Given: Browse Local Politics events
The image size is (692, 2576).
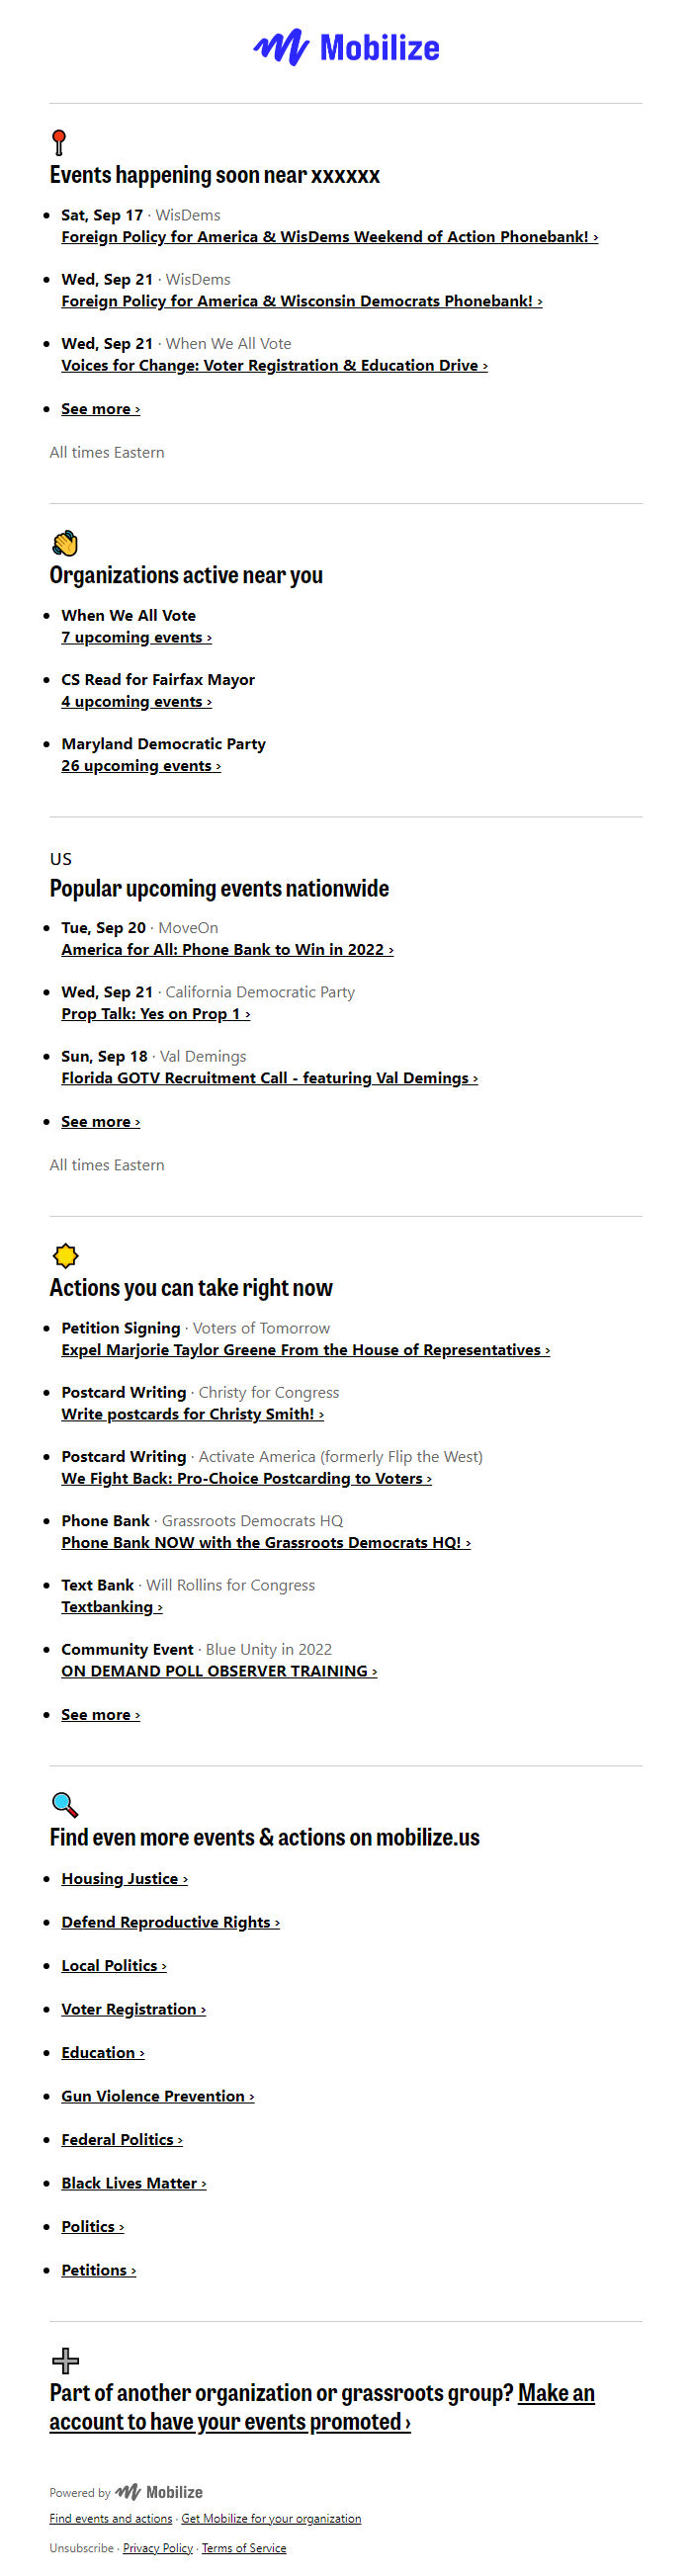Looking at the screenshot, I should pyautogui.click(x=114, y=1964).
